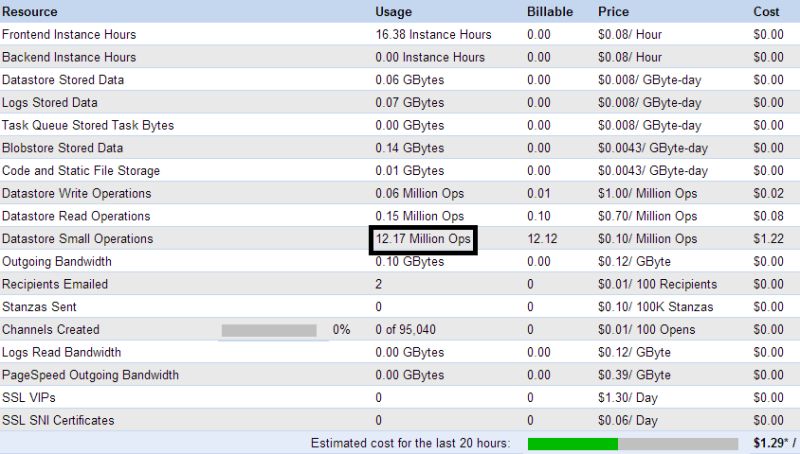Click the Cost column header
This screenshot has height=454, width=800.
(x=766, y=12)
